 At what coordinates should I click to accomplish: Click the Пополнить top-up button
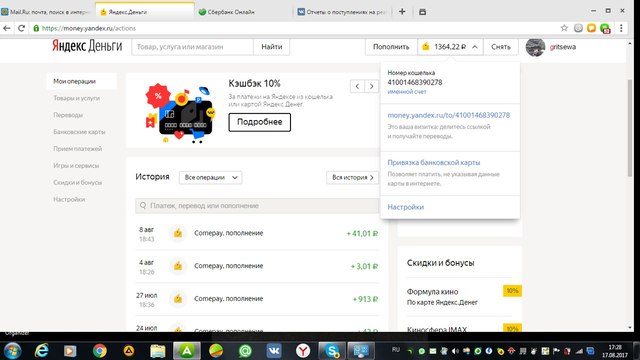tap(391, 47)
